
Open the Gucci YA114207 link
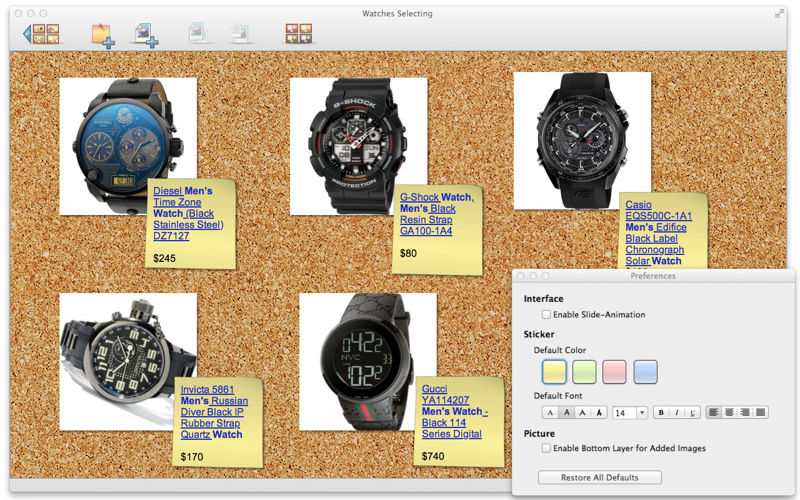[x=454, y=411]
